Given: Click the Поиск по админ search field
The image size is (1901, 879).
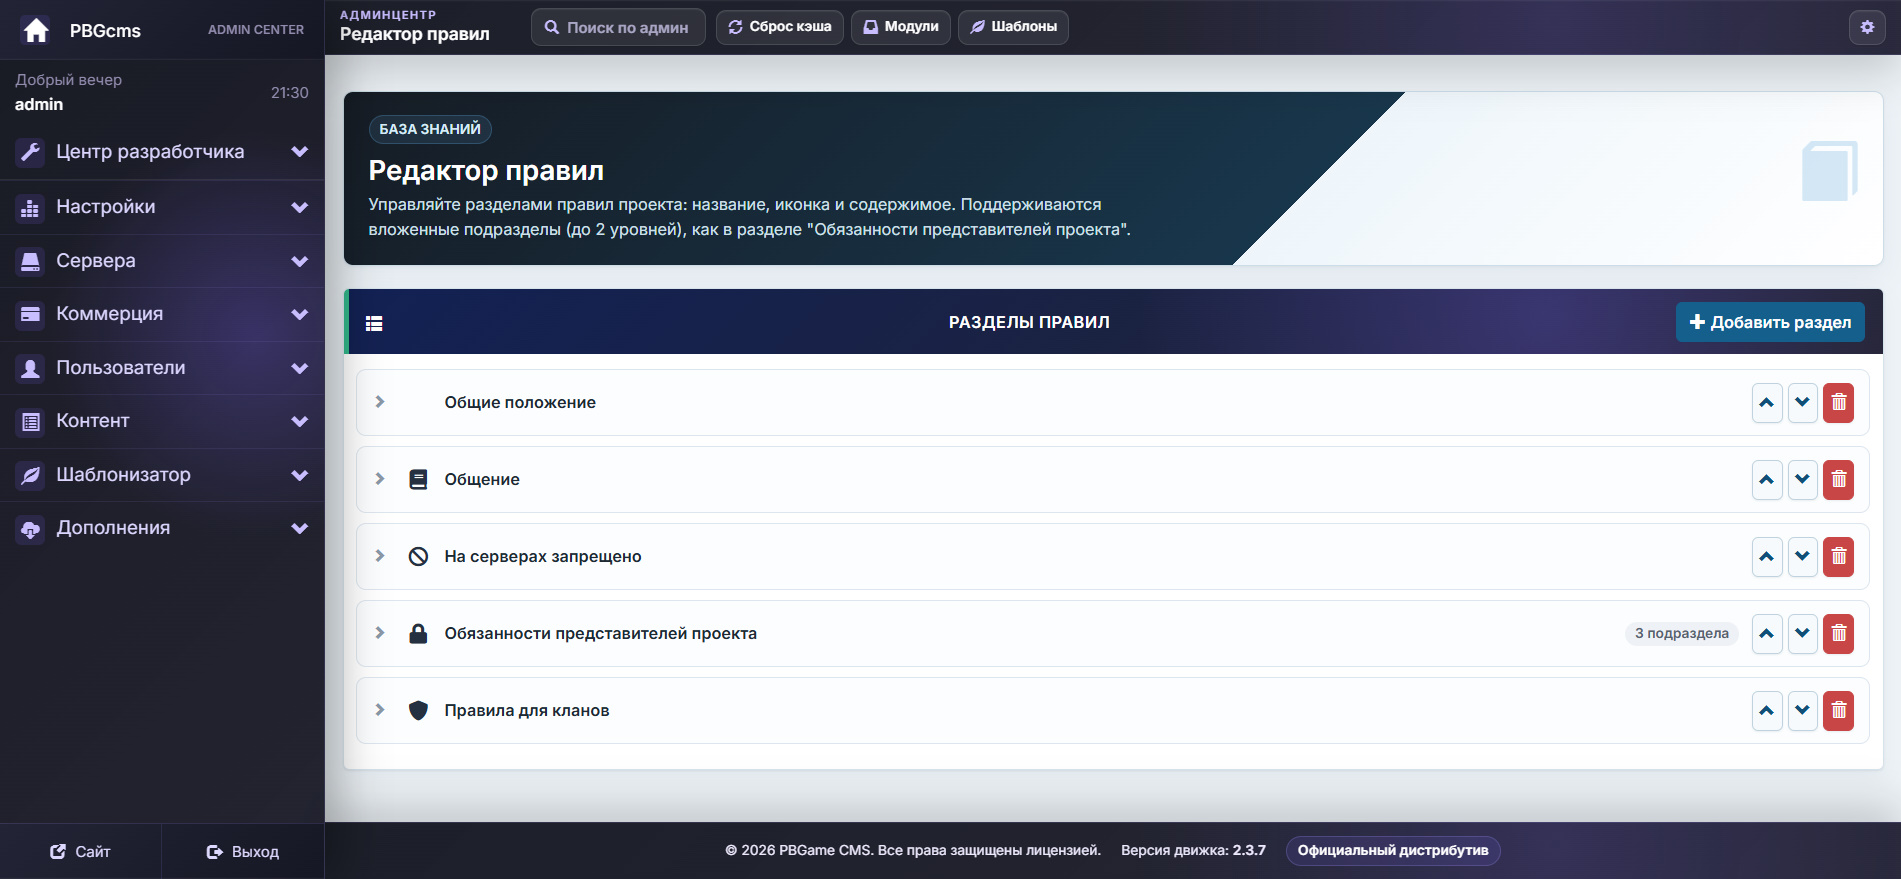Looking at the screenshot, I should click(618, 27).
